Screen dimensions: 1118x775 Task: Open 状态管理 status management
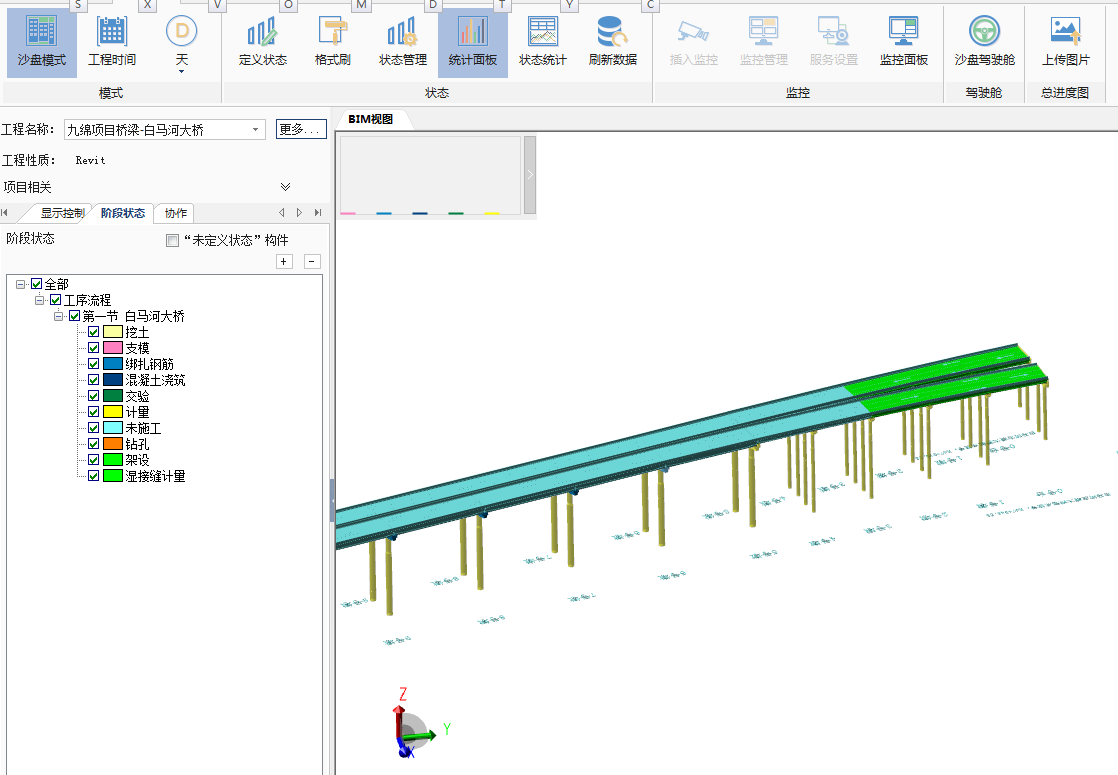point(403,41)
